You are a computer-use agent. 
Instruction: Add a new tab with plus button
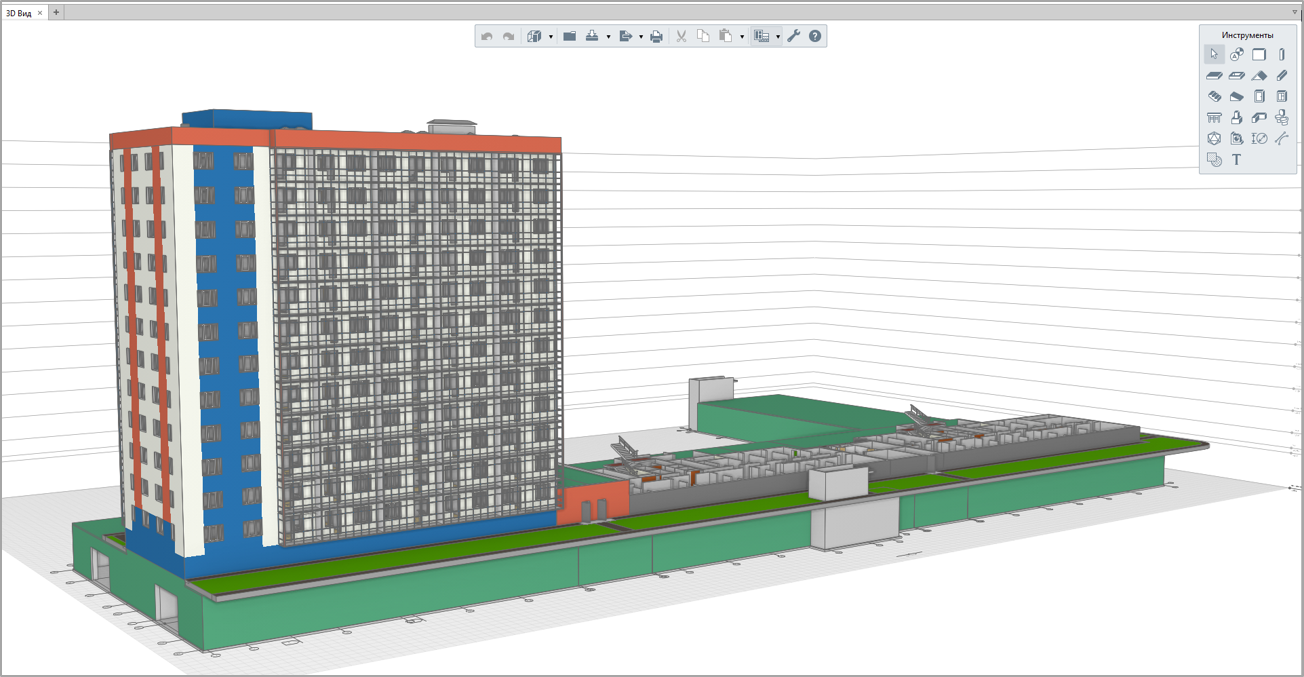[56, 13]
